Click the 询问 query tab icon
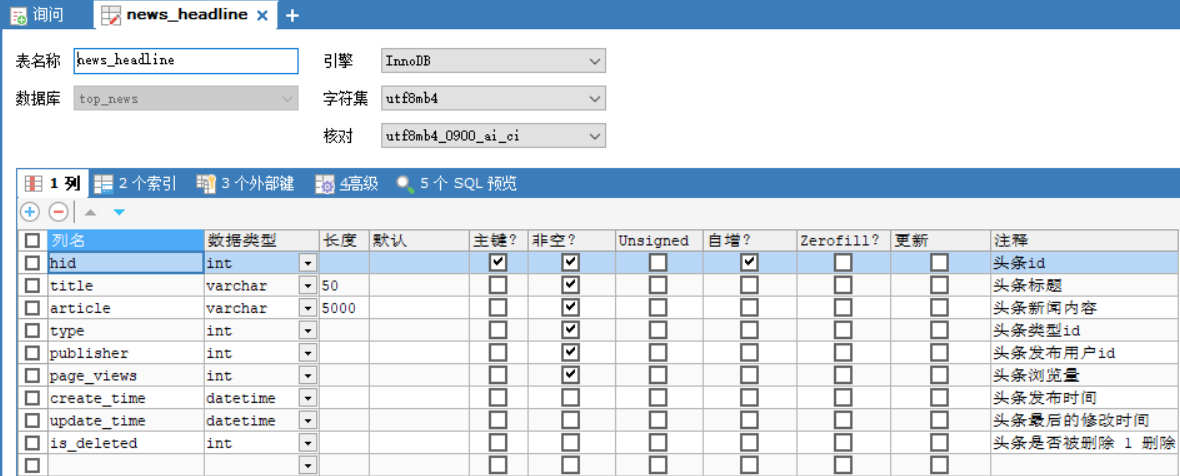This screenshot has width=1180, height=476. [x=18, y=16]
